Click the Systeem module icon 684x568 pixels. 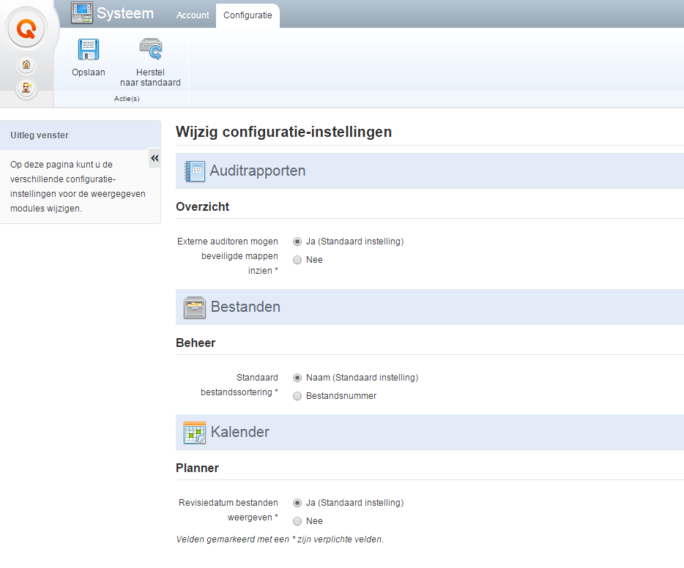(81, 13)
